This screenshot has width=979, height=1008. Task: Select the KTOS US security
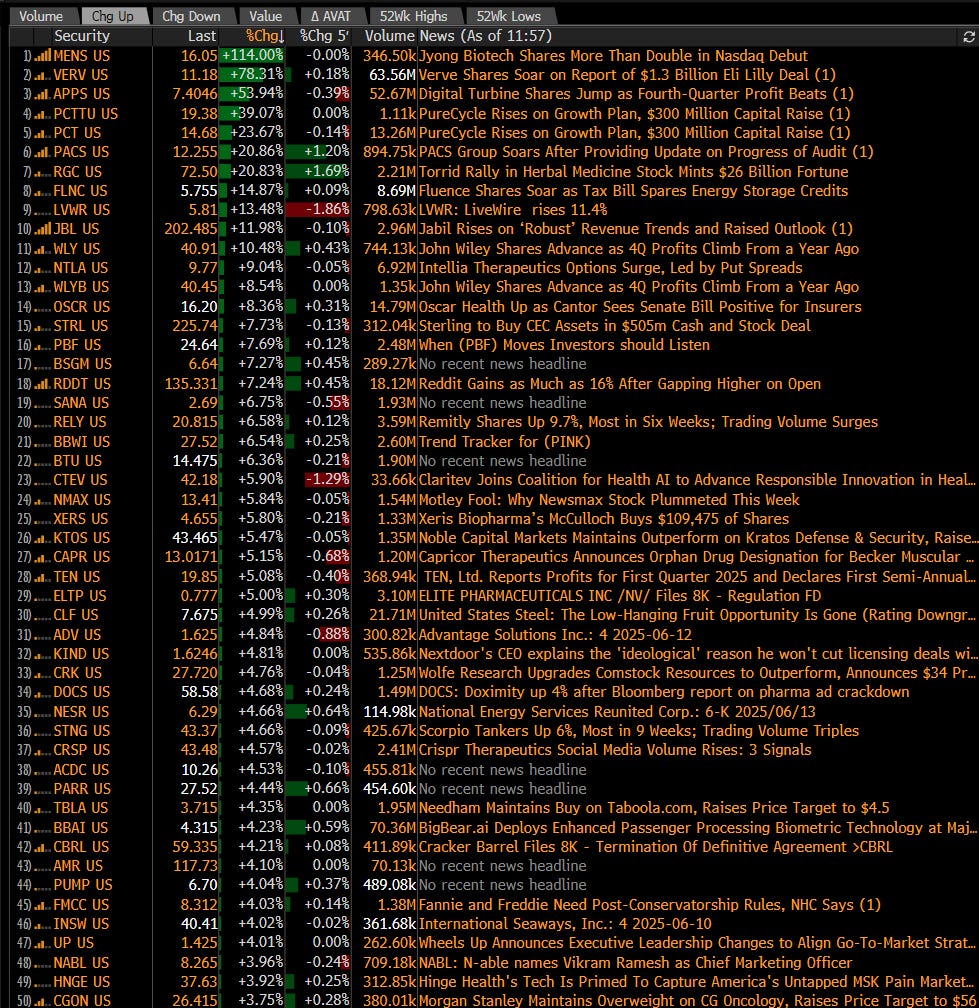[x=82, y=537]
